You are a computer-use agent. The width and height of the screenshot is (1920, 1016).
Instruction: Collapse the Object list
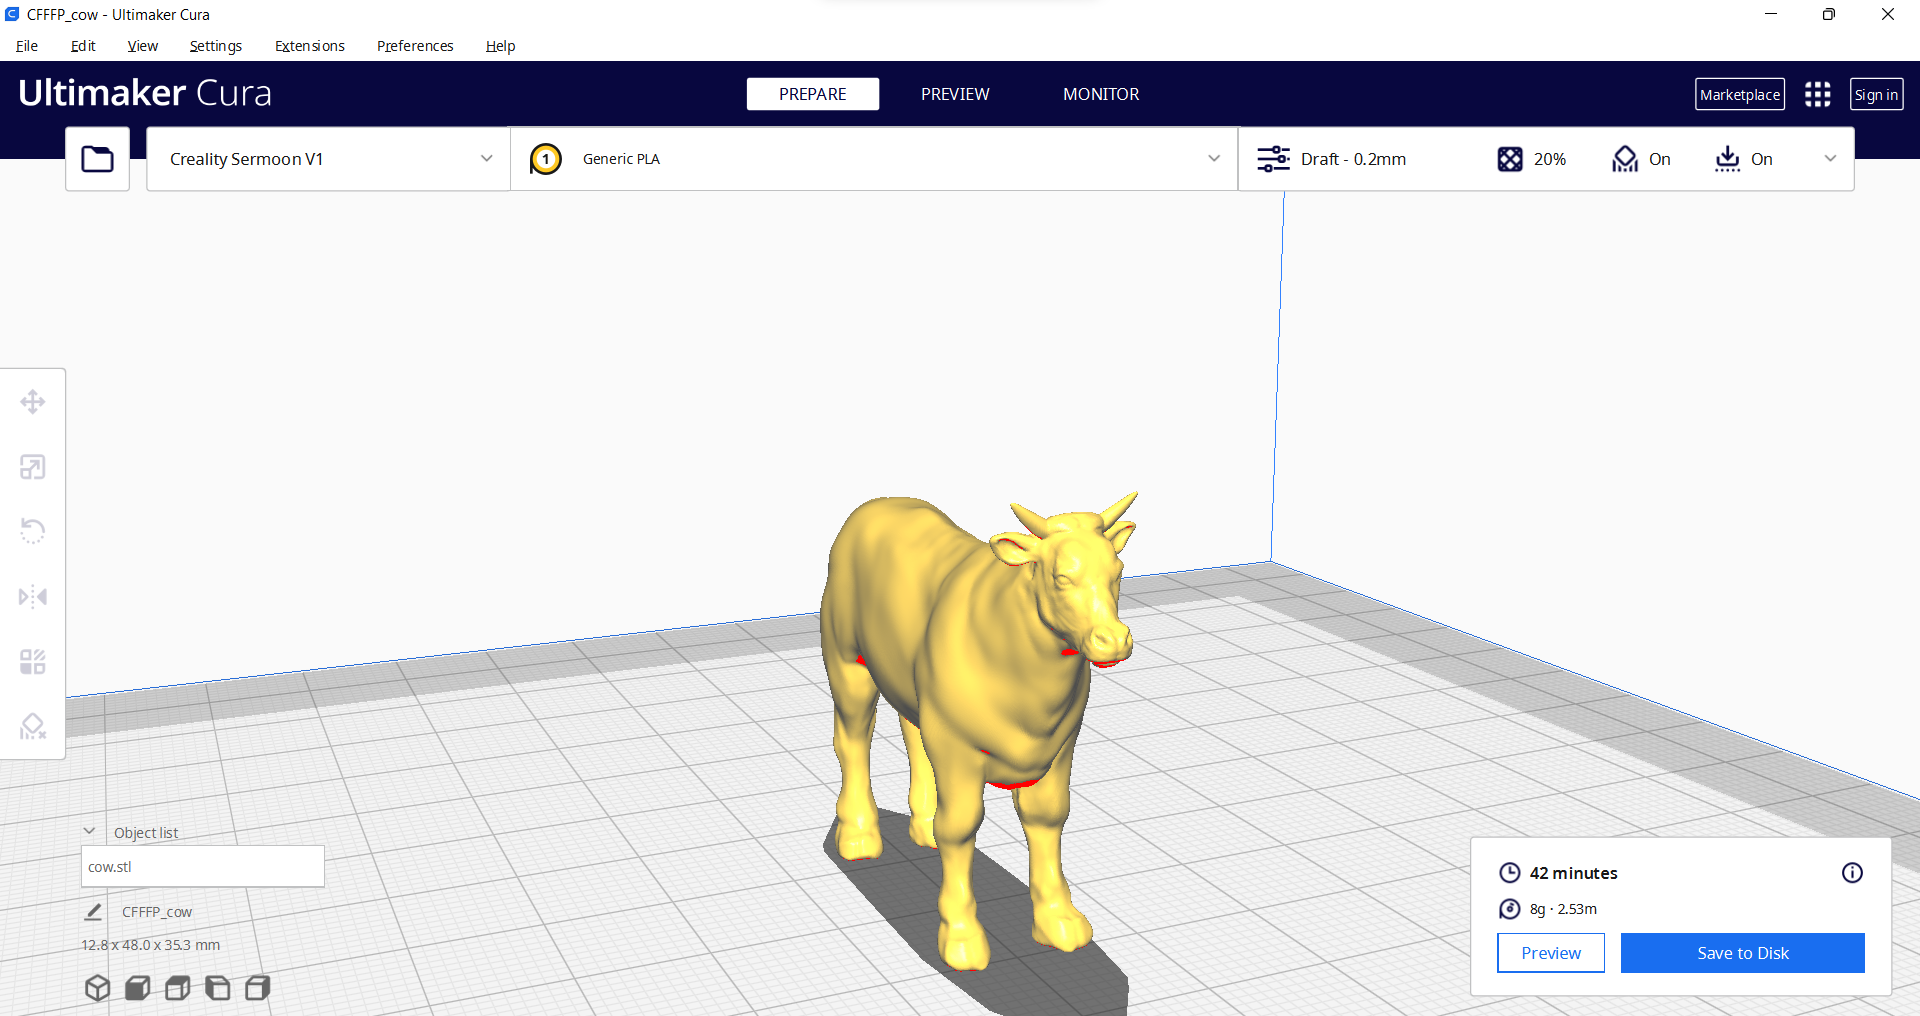pyautogui.click(x=90, y=831)
